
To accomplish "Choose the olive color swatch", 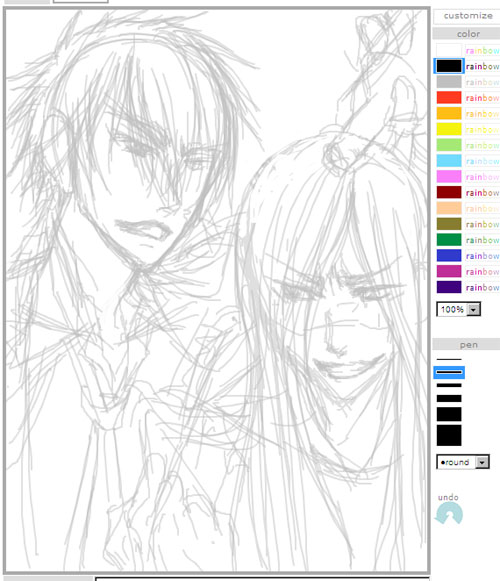I will [448, 224].
